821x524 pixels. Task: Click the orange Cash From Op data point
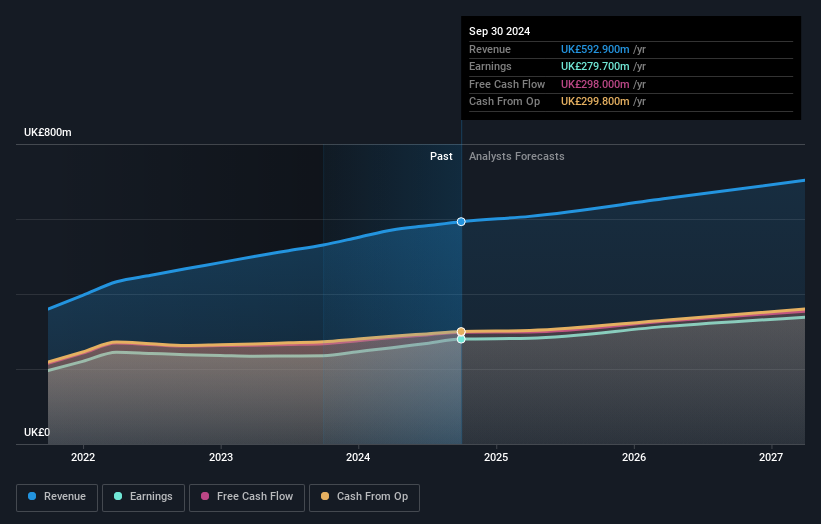click(x=461, y=331)
